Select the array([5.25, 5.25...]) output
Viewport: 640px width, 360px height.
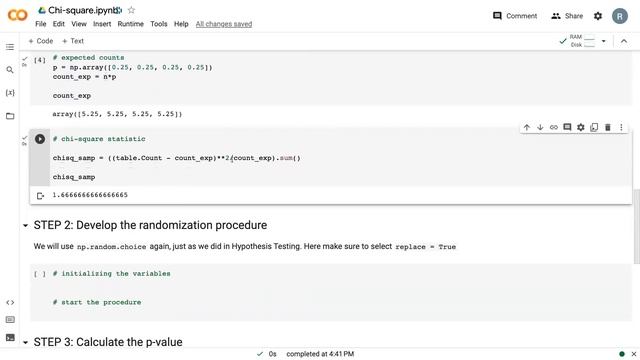117,114
